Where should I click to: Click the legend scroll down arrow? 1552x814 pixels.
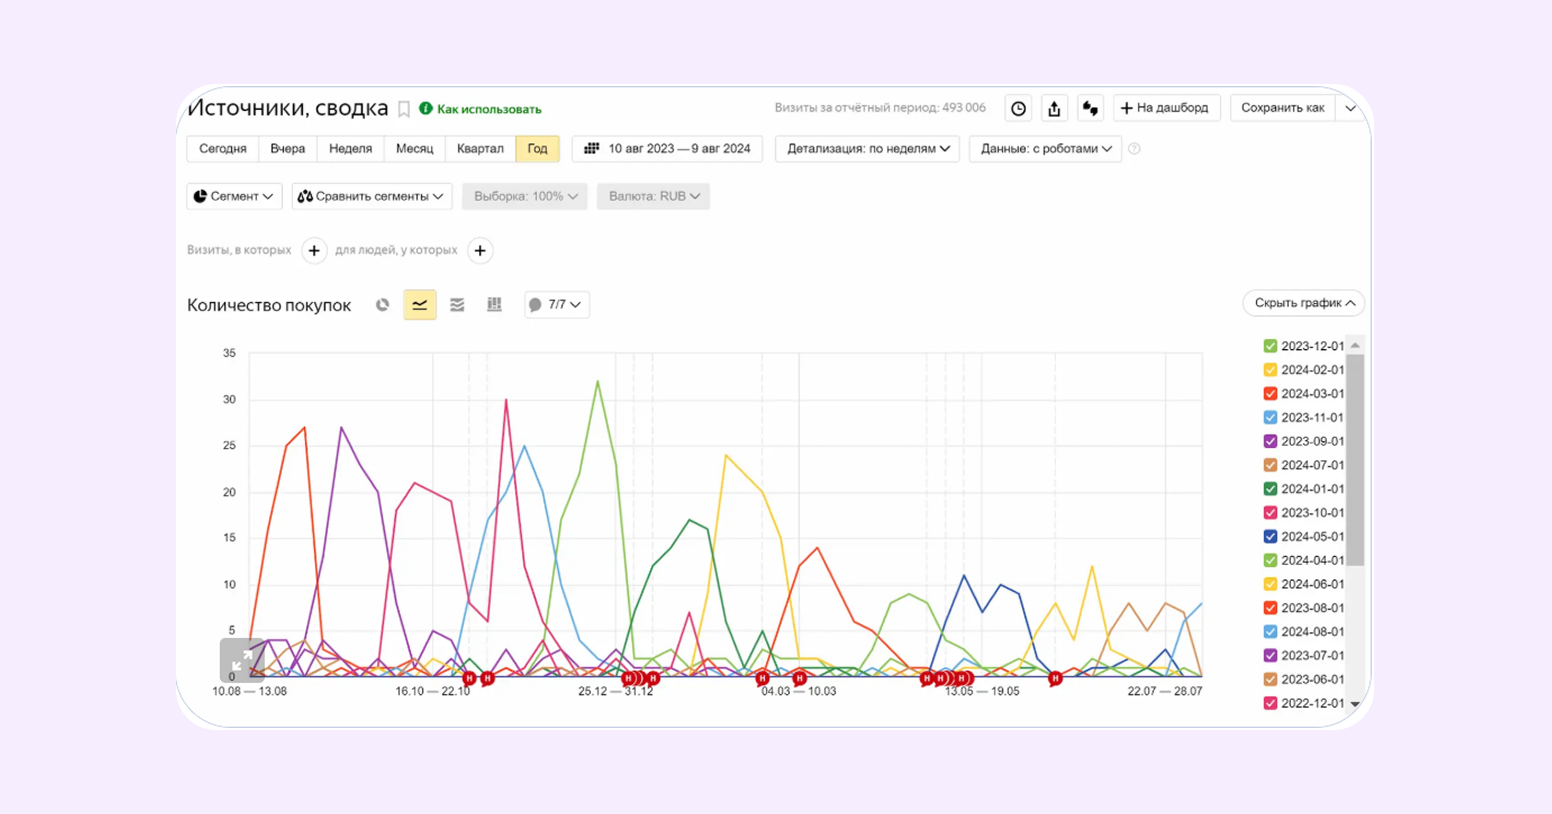pyautogui.click(x=1355, y=704)
